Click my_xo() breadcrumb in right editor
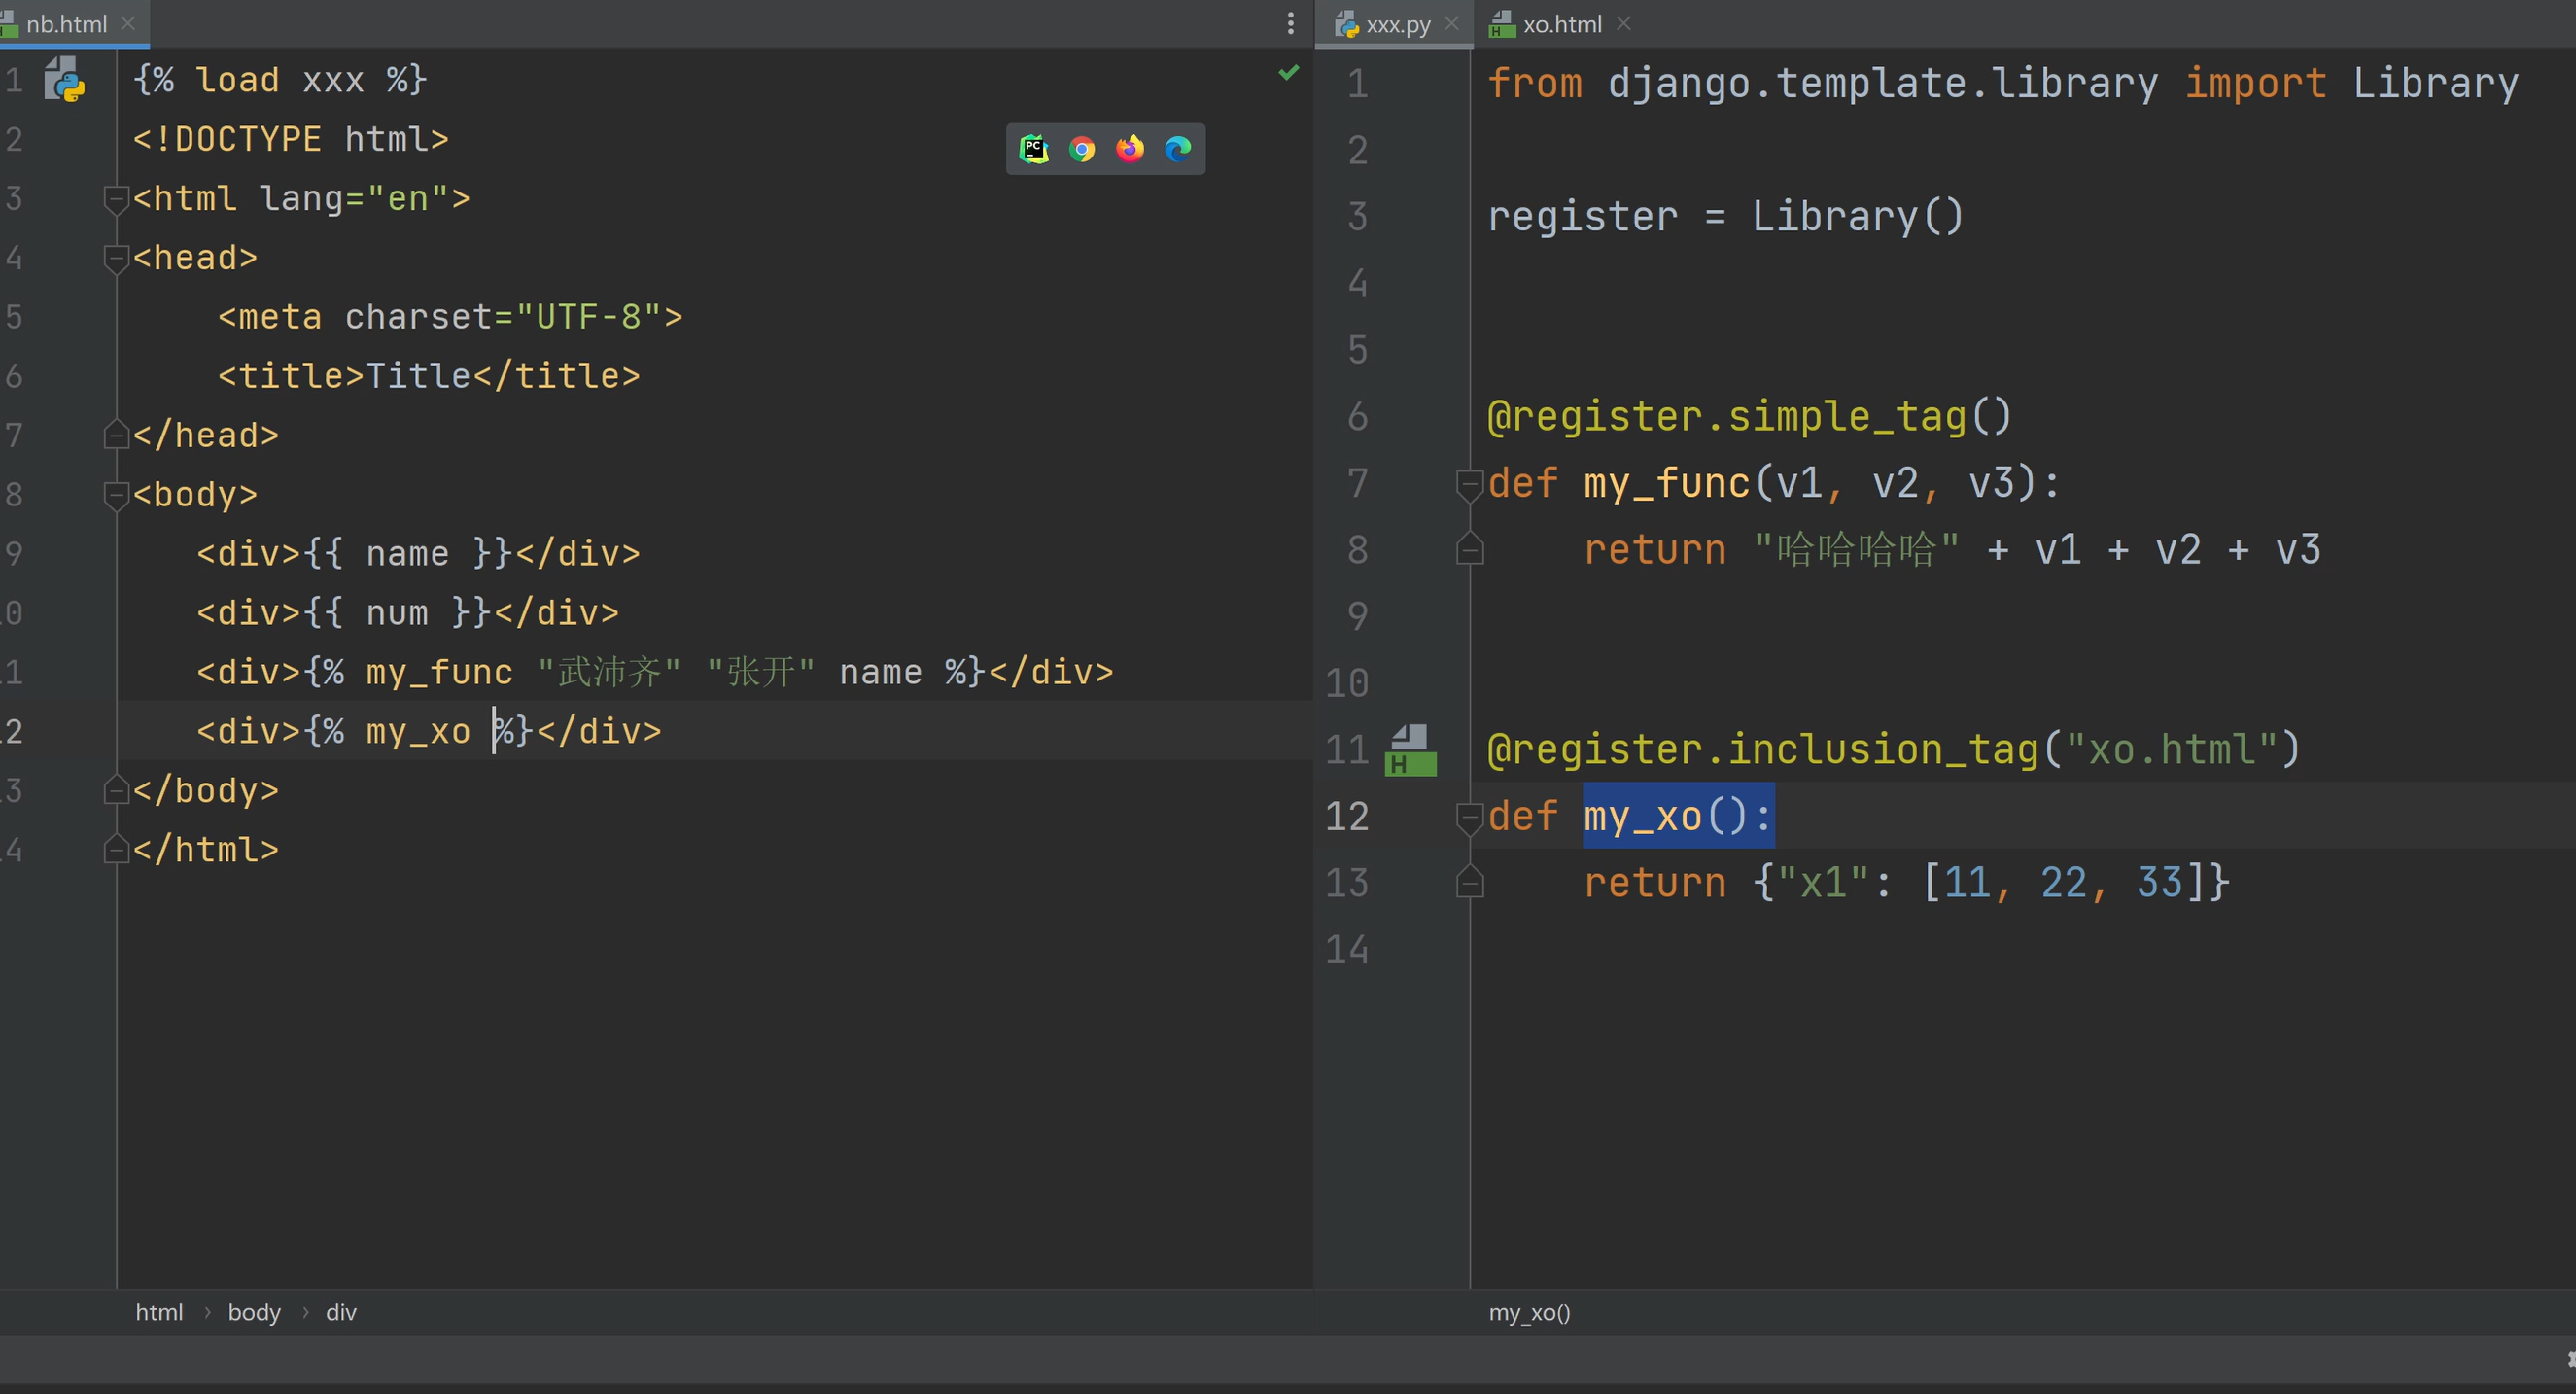The image size is (2576, 1394). (x=1529, y=1312)
